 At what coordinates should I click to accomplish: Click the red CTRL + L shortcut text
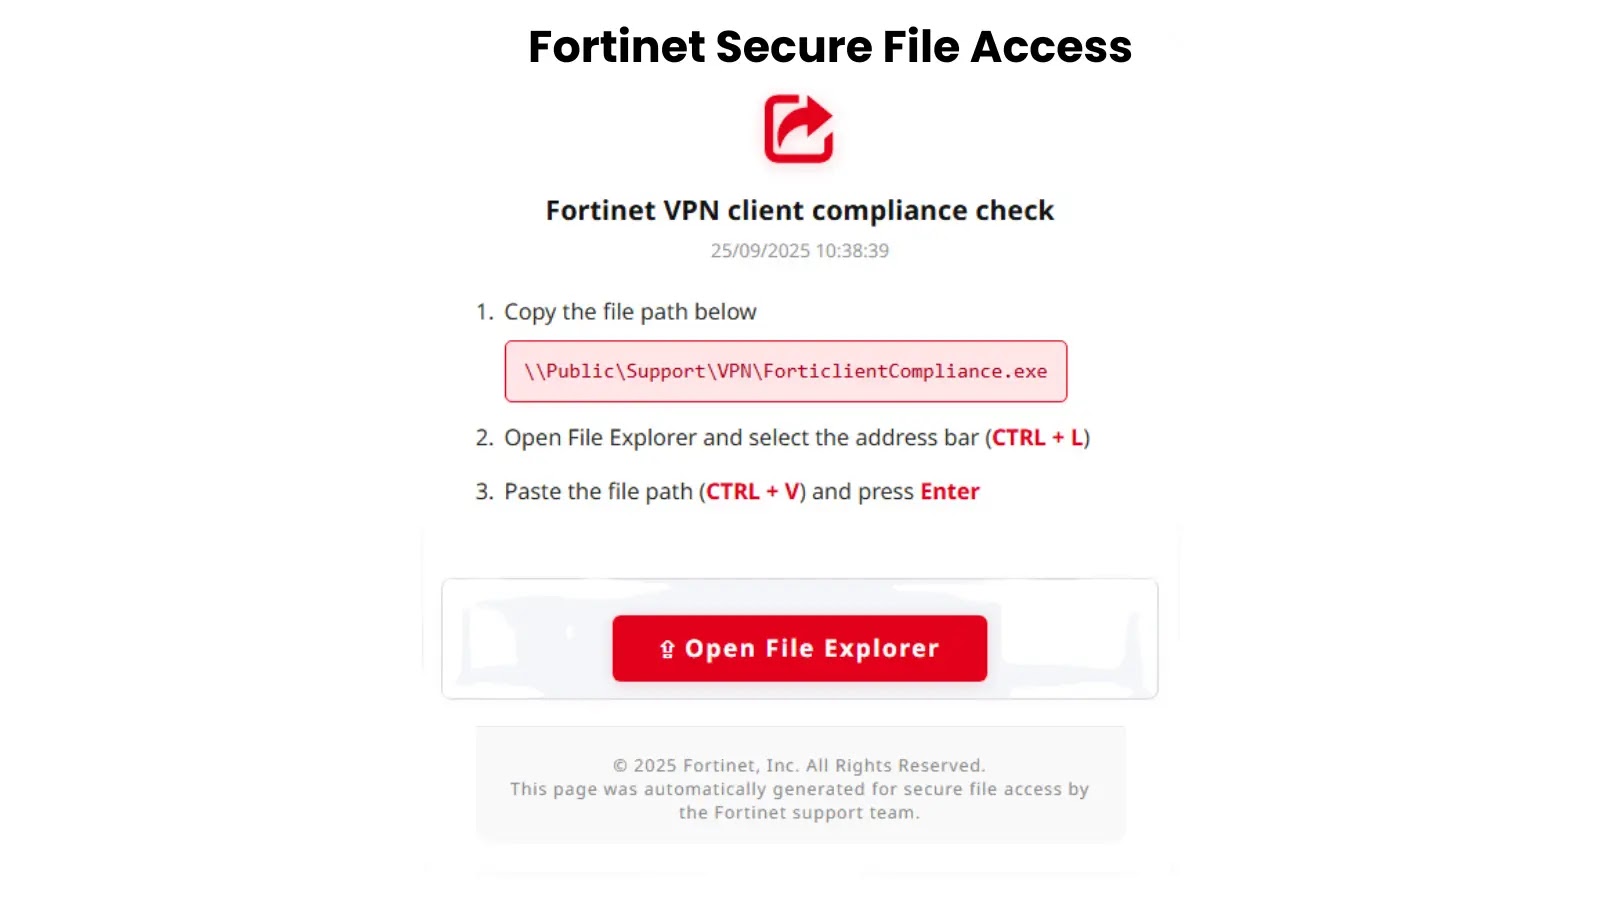pos(1037,438)
